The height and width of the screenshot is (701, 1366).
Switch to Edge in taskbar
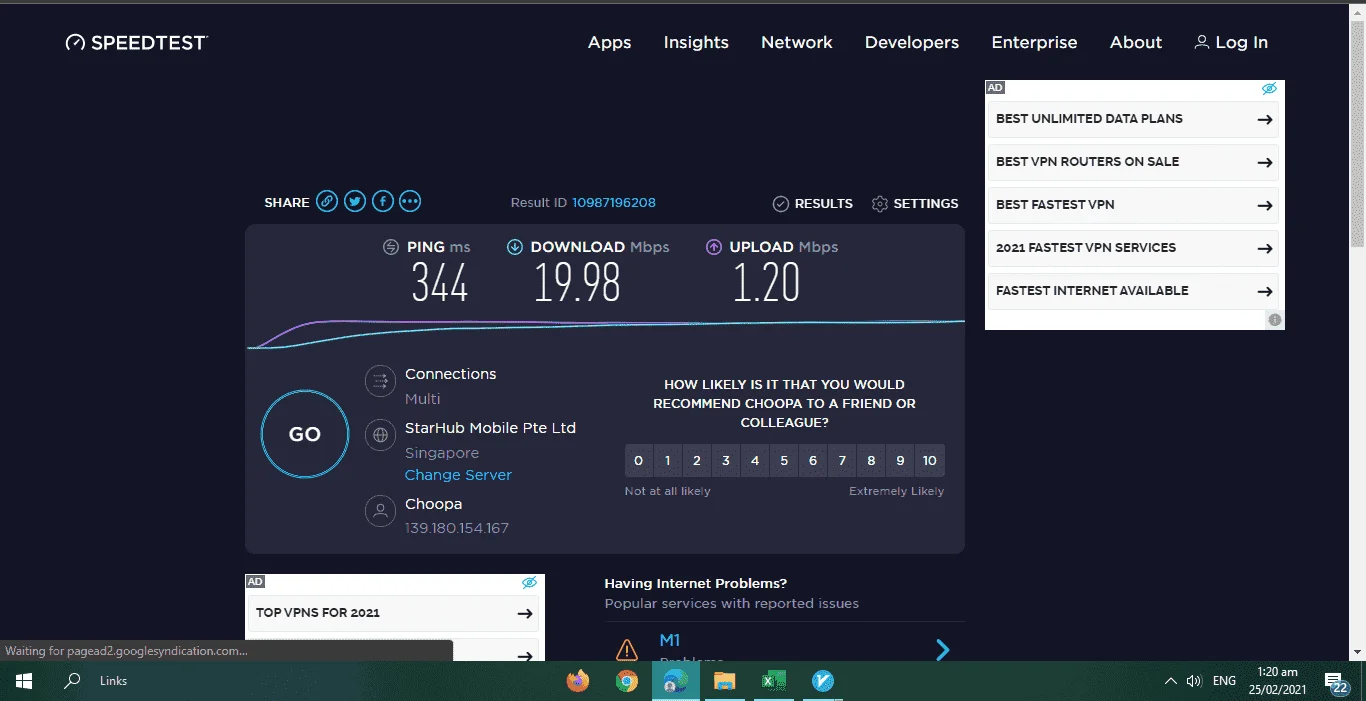coord(675,681)
